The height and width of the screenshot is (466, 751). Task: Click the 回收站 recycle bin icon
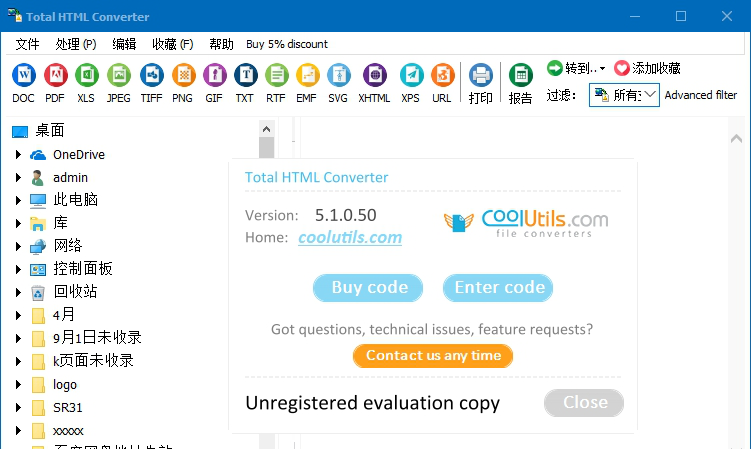click(38, 292)
